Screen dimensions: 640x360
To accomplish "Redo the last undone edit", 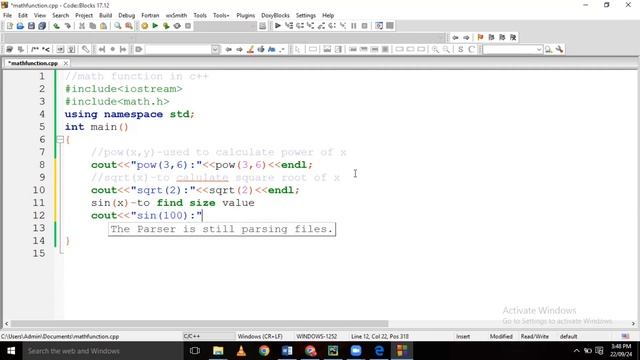I will pos(67,26).
